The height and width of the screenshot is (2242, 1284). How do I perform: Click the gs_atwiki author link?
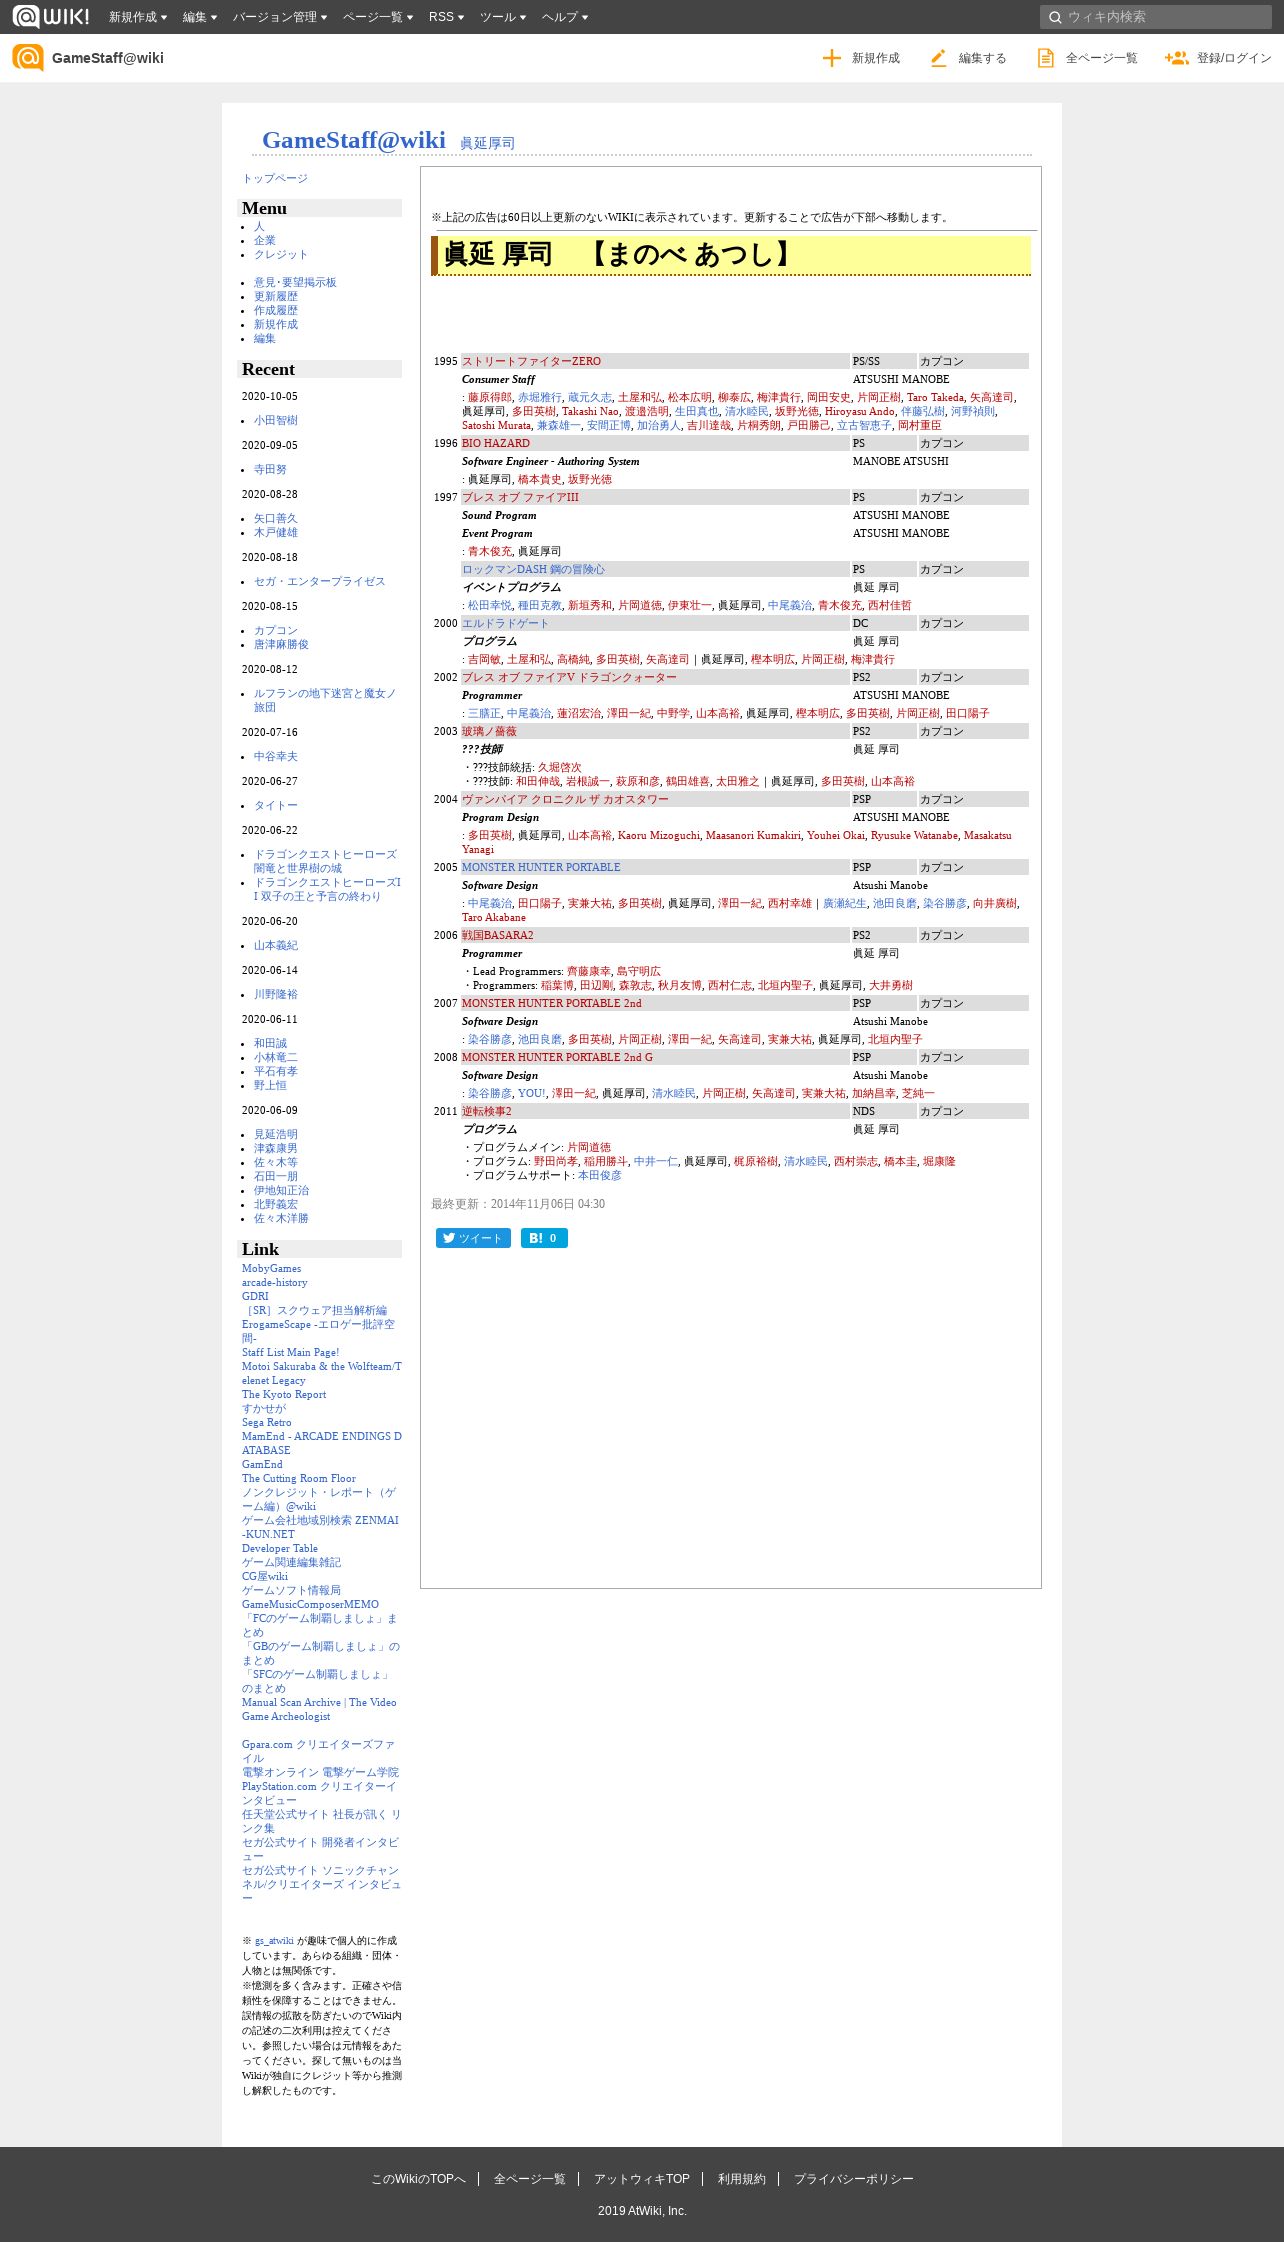click(x=274, y=1942)
